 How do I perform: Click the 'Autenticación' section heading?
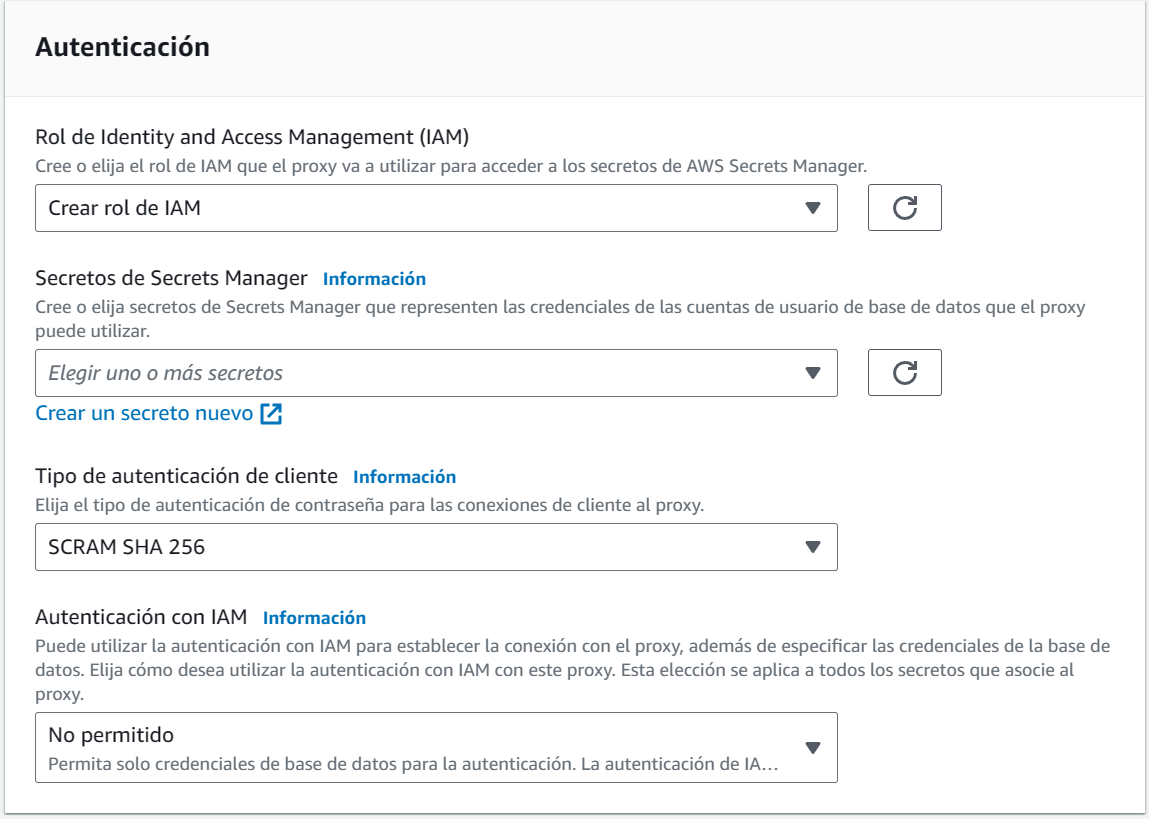[122, 47]
